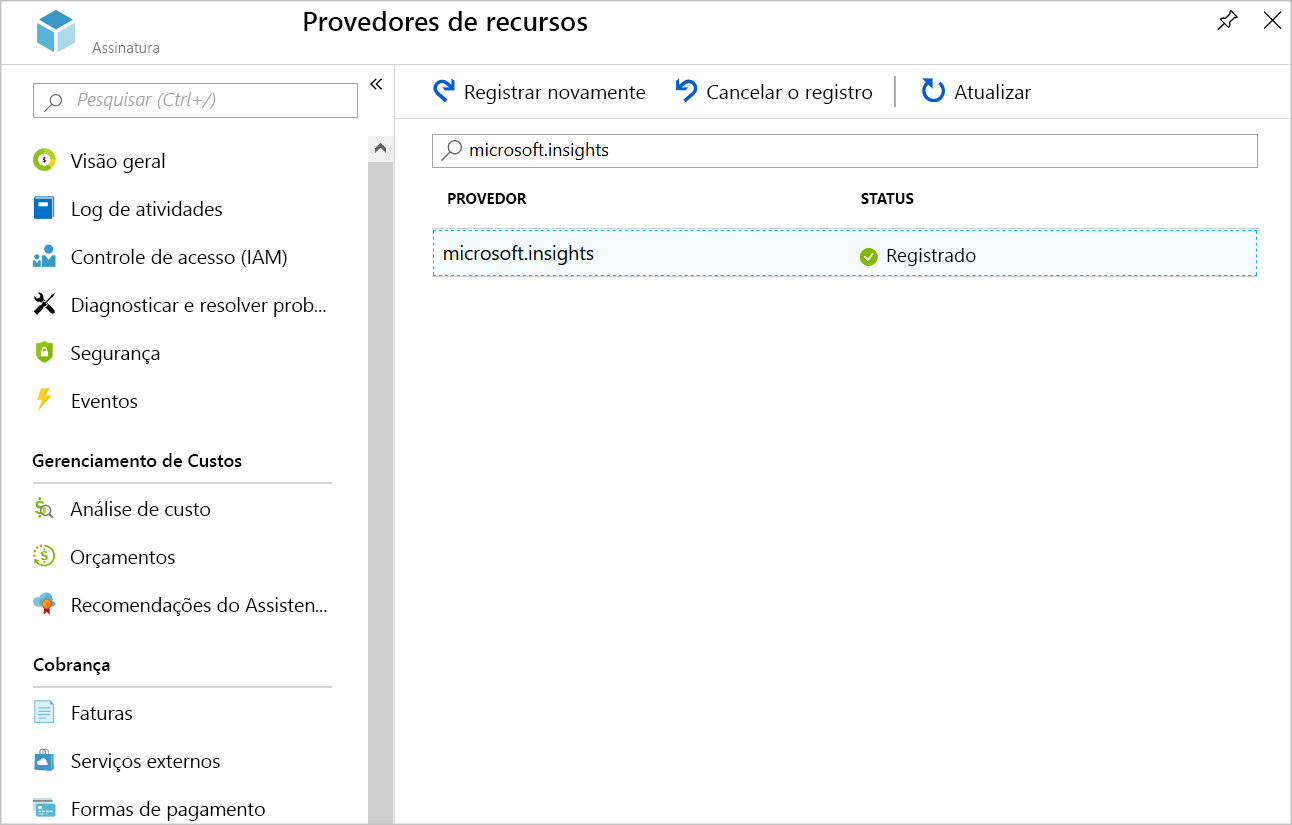Click Registrar novamente button label
Viewport: 1292px width, 825px height.
tap(555, 92)
